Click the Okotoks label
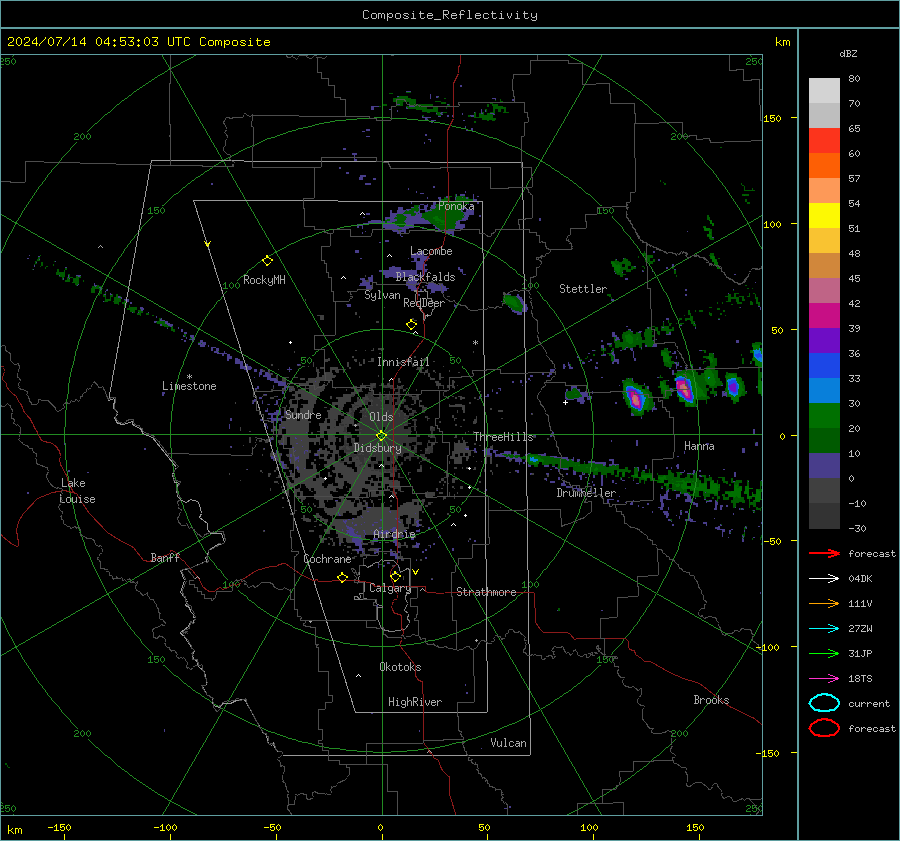 (400, 667)
